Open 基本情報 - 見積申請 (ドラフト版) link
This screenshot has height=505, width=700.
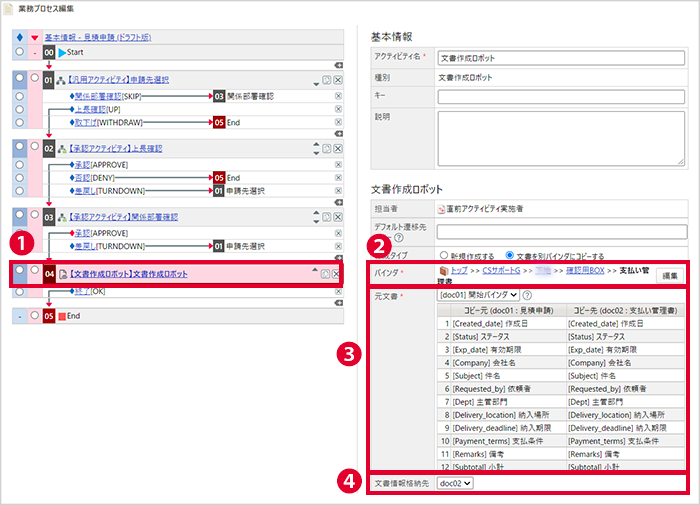point(98,38)
